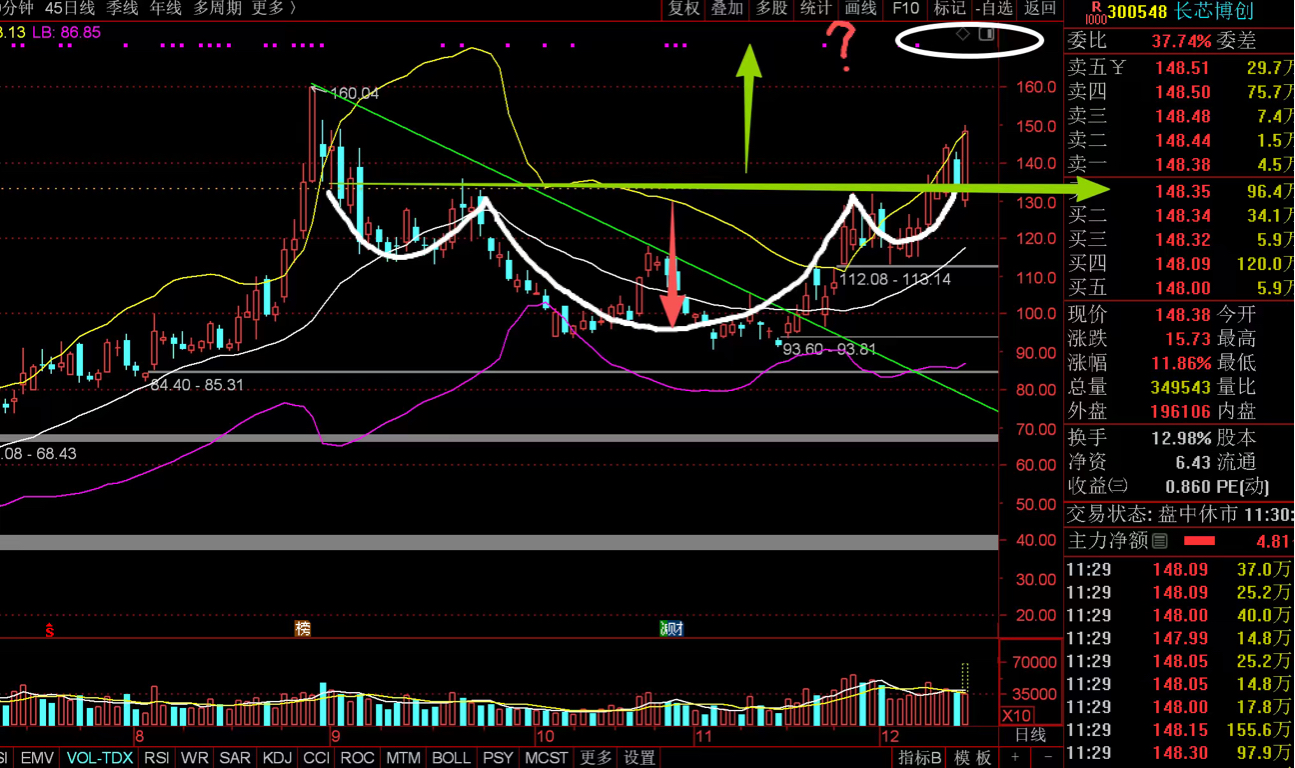Click the side panel toggle icon beside the diamond
The image size is (1295, 768).
[985, 34]
